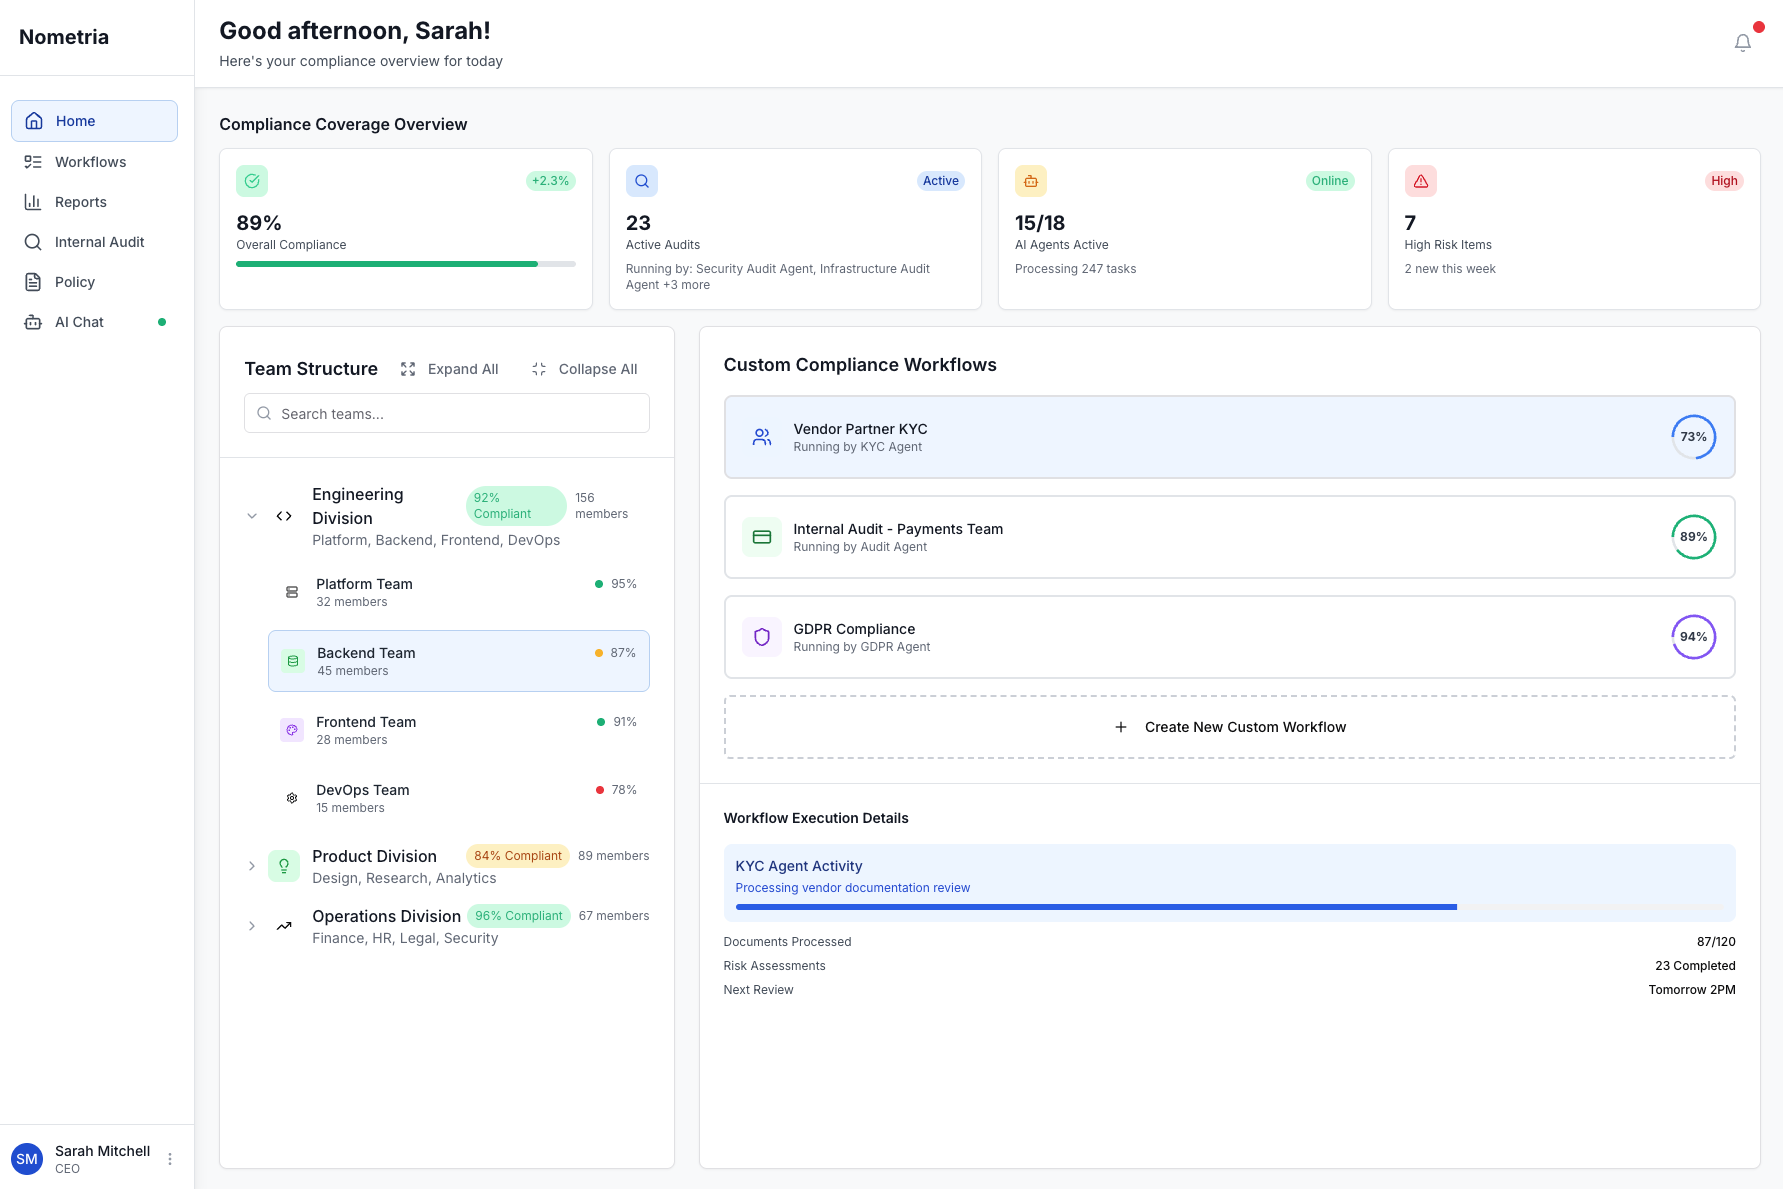The height and width of the screenshot is (1189, 1783).
Task: Click the Active status badge
Action: (x=940, y=181)
